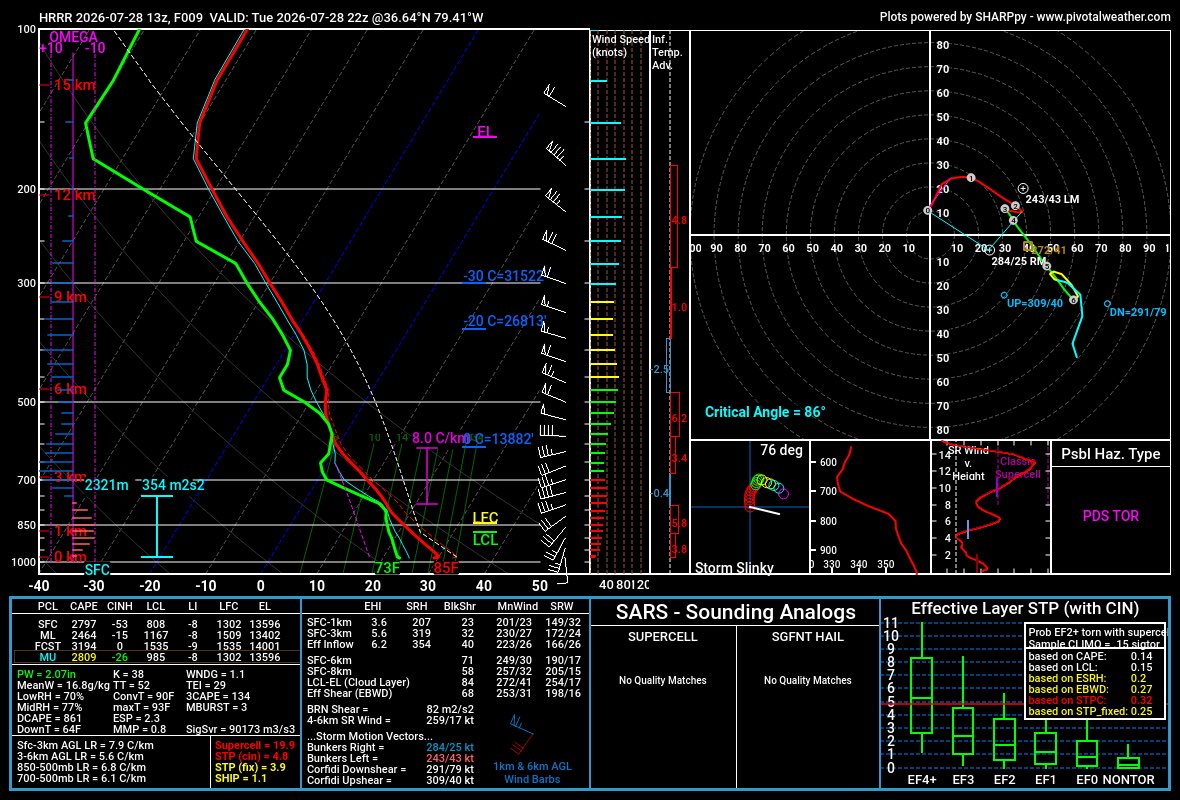Click the -20 C=26813' height label
This screenshot has height=800, width=1180.
click(503, 321)
